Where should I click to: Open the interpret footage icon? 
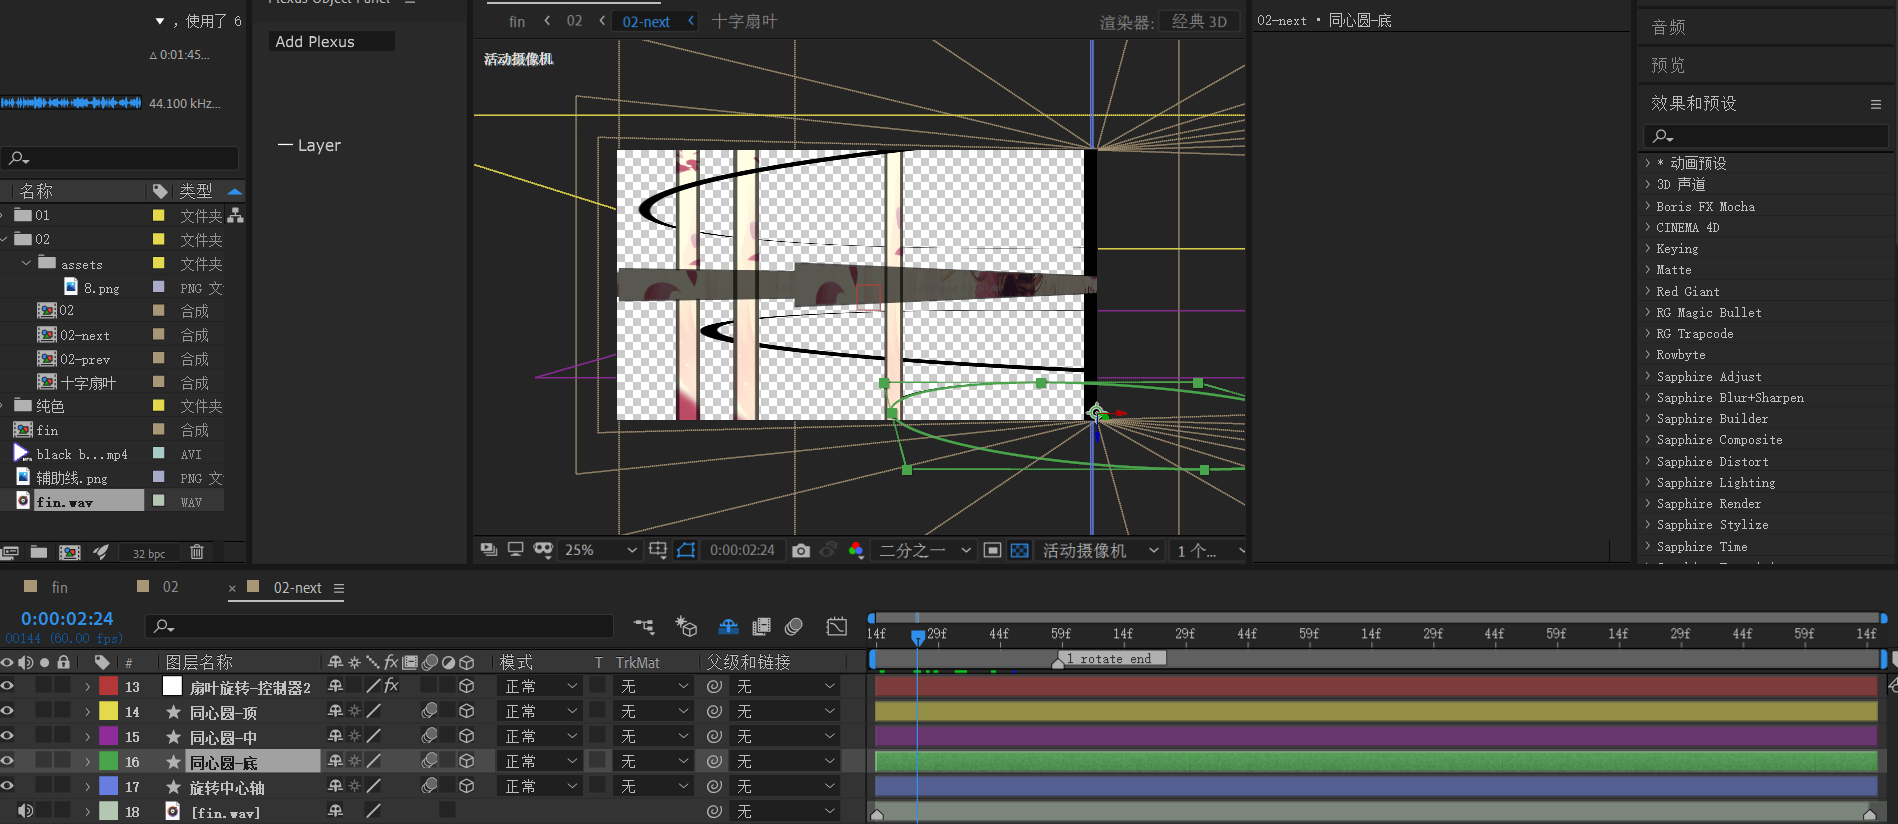(10, 552)
